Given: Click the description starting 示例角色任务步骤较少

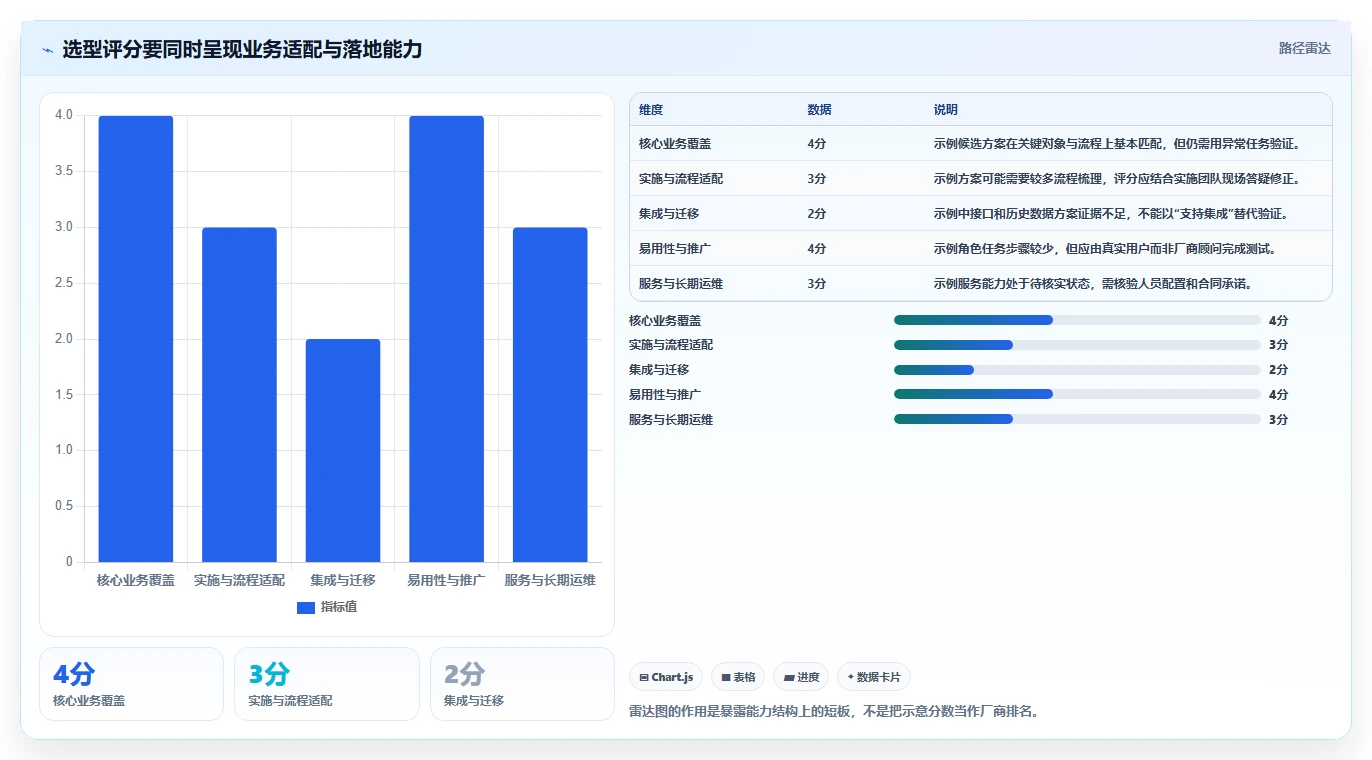Looking at the screenshot, I should (x=1105, y=249).
